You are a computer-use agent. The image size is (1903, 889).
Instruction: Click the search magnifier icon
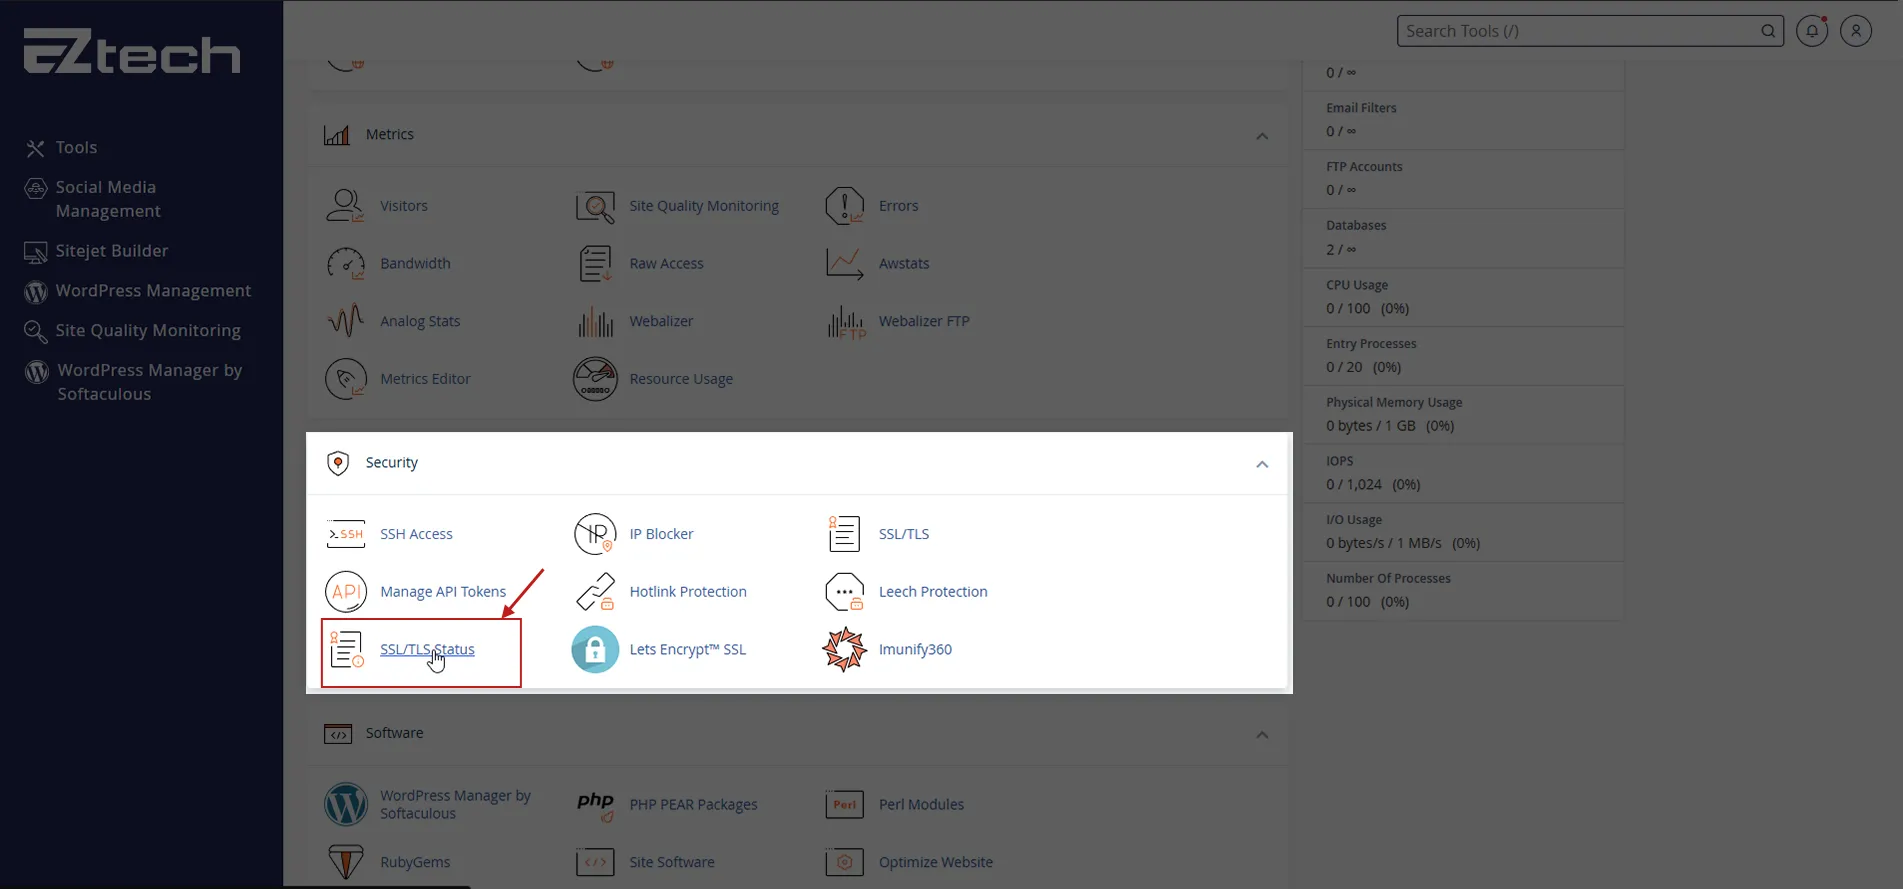click(x=1768, y=31)
